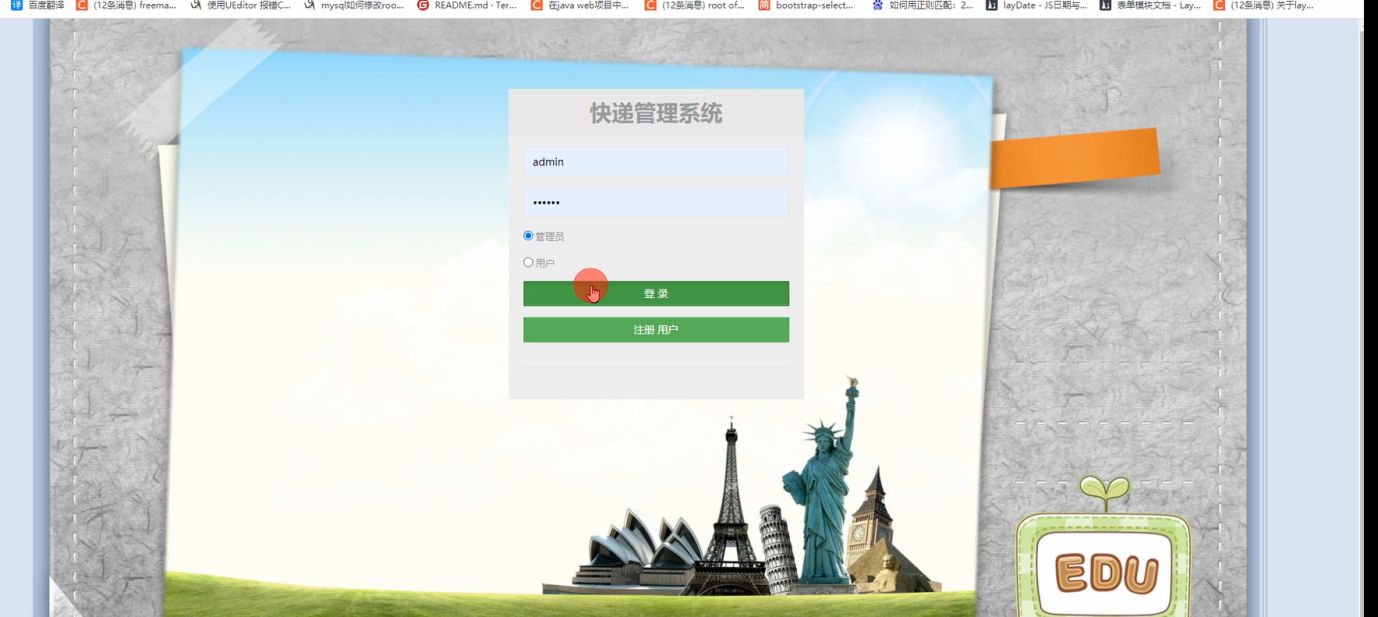Open the 'bootstrap-select...' bookmark
The height and width of the screenshot is (617, 1378).
(x=806, y=5)
